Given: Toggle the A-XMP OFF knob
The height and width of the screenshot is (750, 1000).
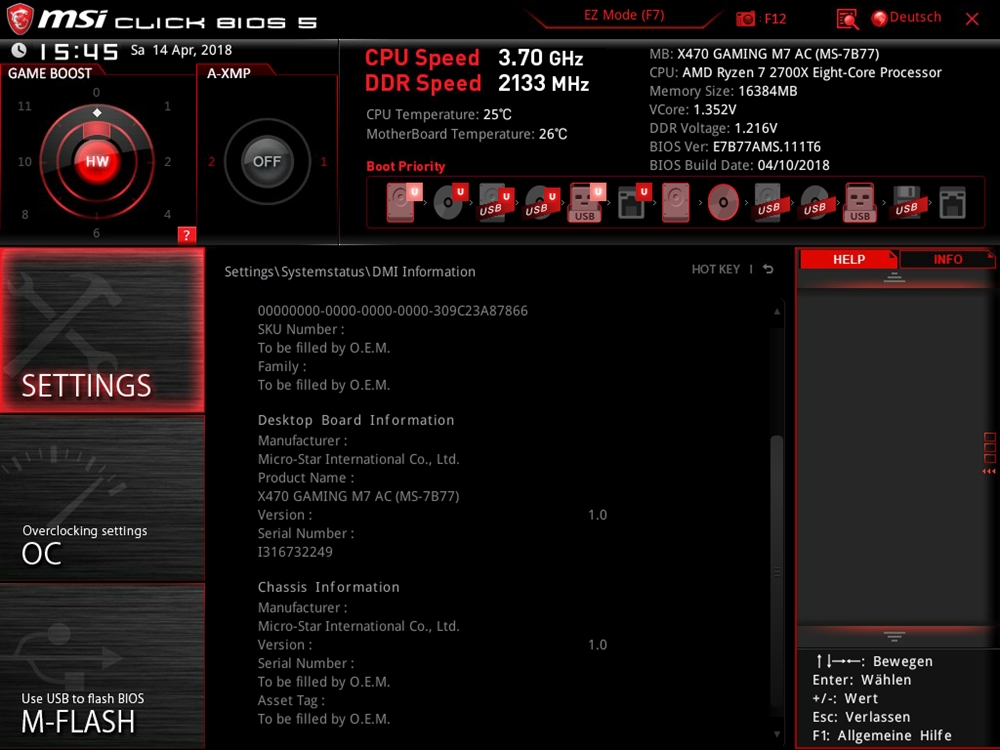Looking at the screenshot, I should pyautogui.click(x=267, y=161).
